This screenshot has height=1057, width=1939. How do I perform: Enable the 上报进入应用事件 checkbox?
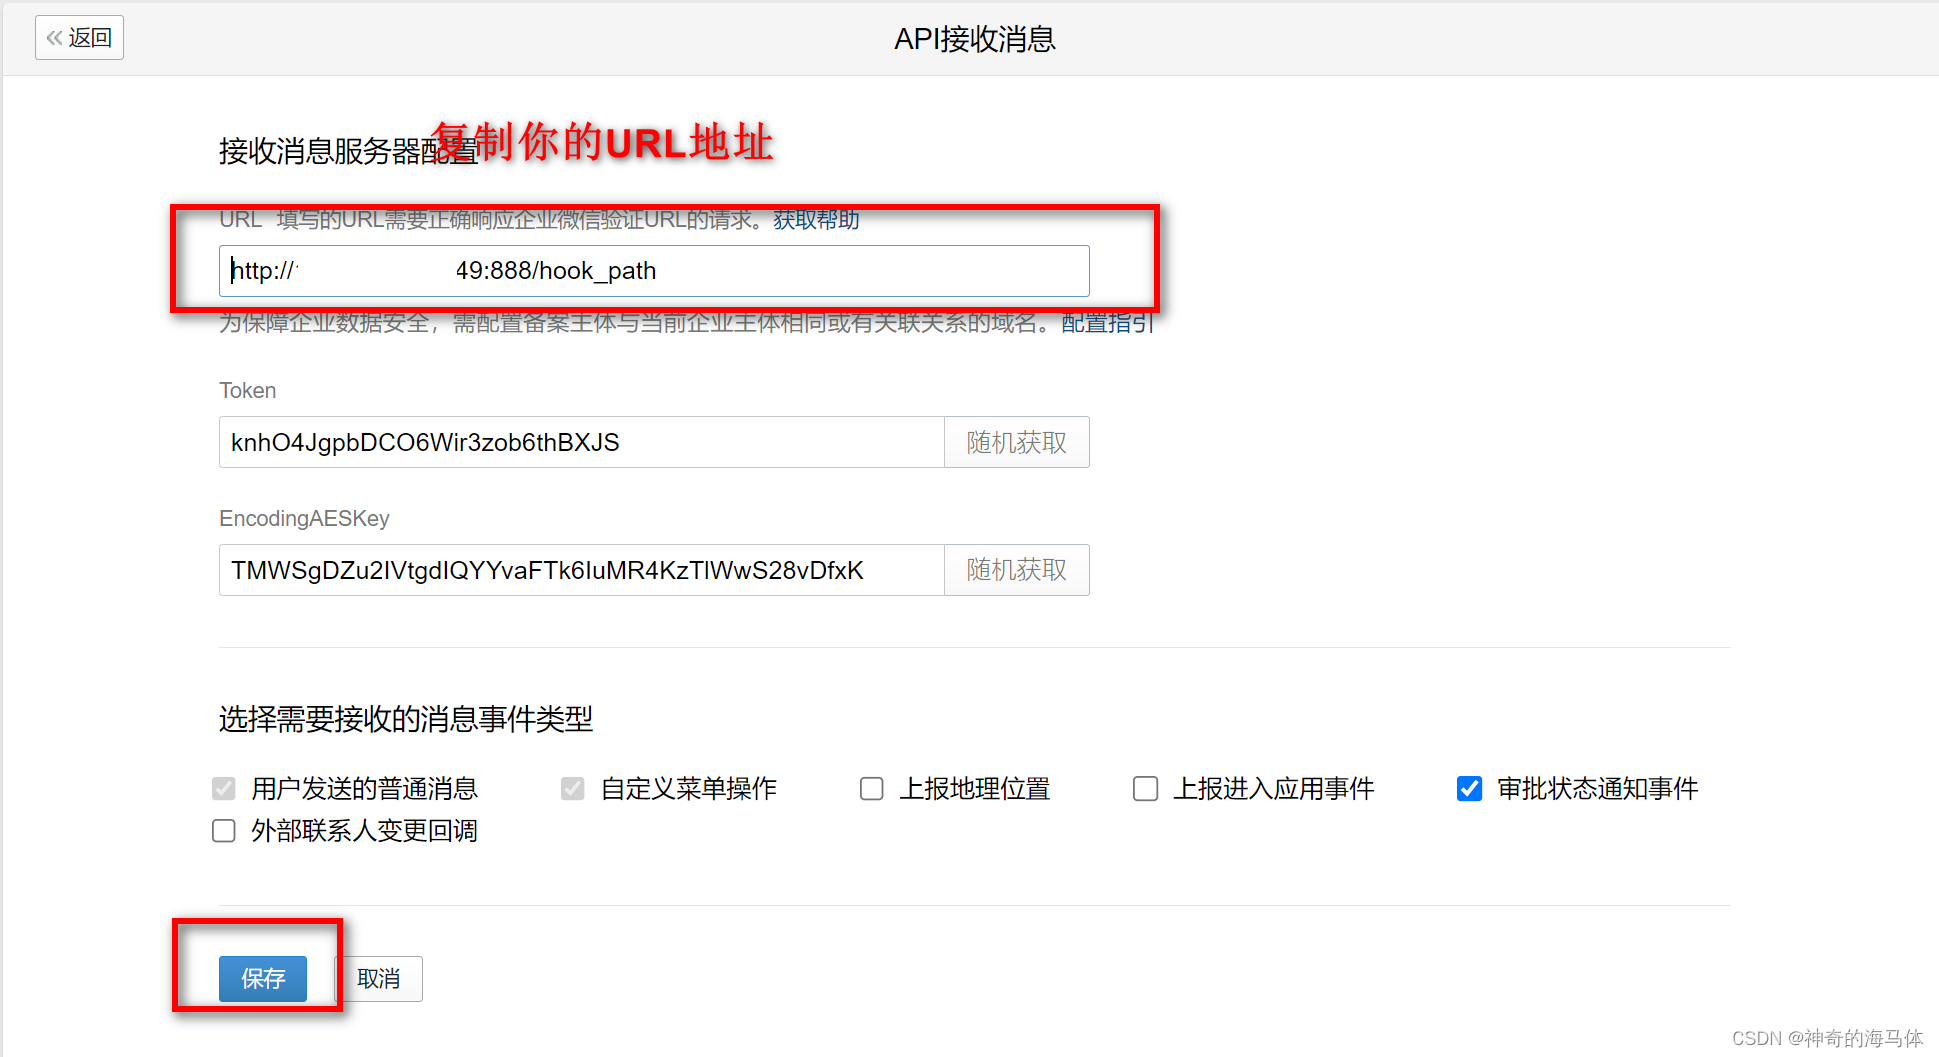pyautogui.click(x=1144, y=788)
